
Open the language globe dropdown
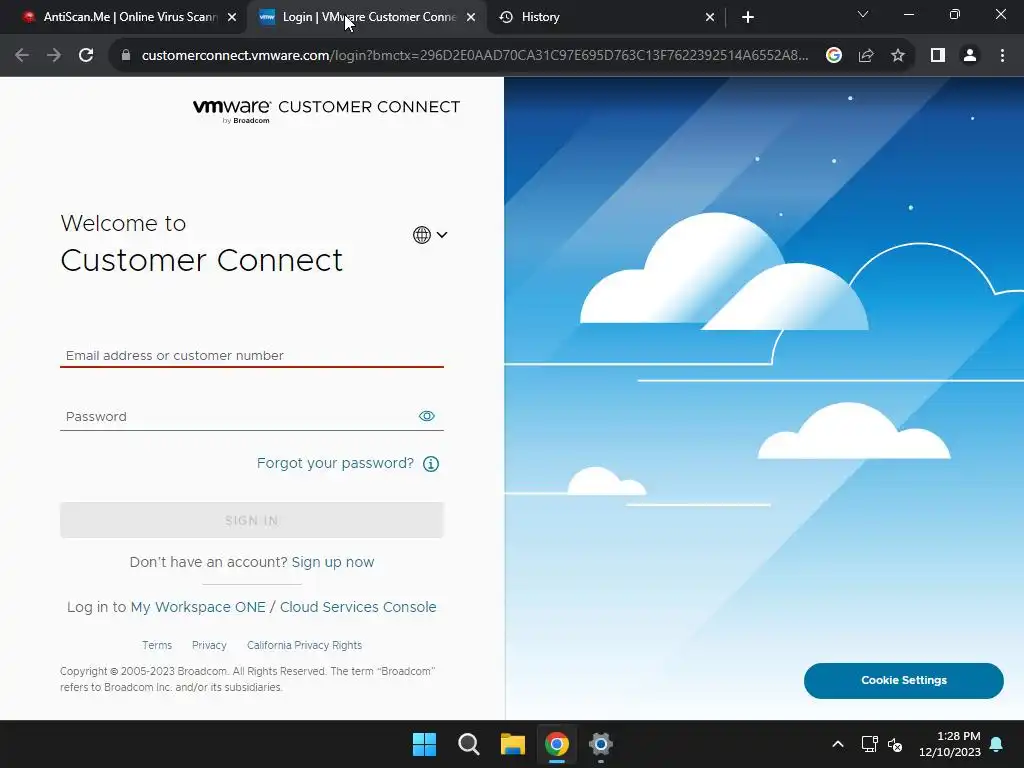(430, 234)
